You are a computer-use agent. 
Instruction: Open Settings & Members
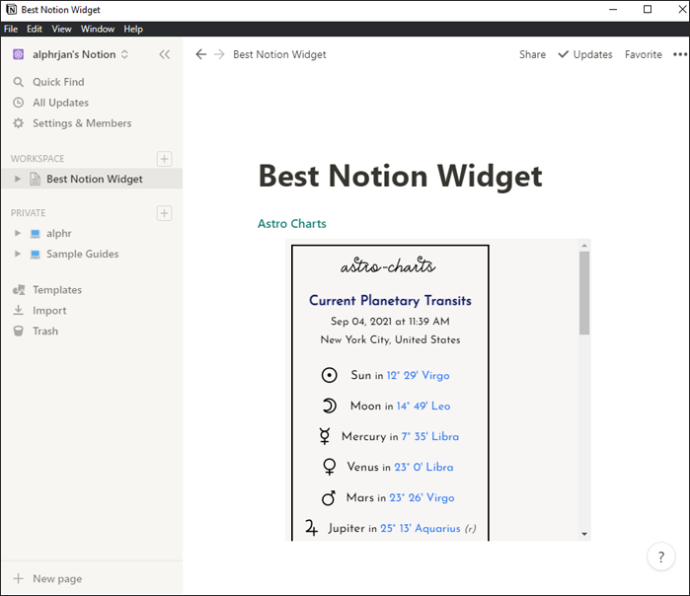82,123
